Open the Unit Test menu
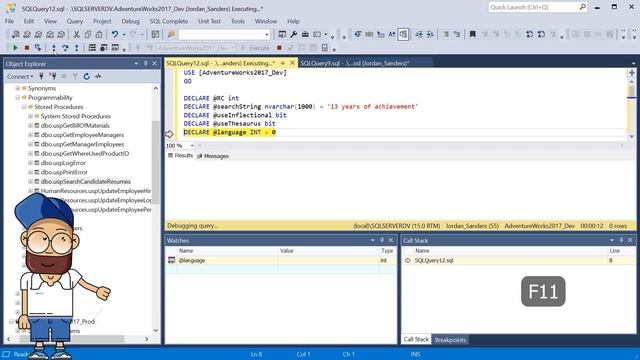Screen dimensions: 640x360 click(x=209, y=21)
